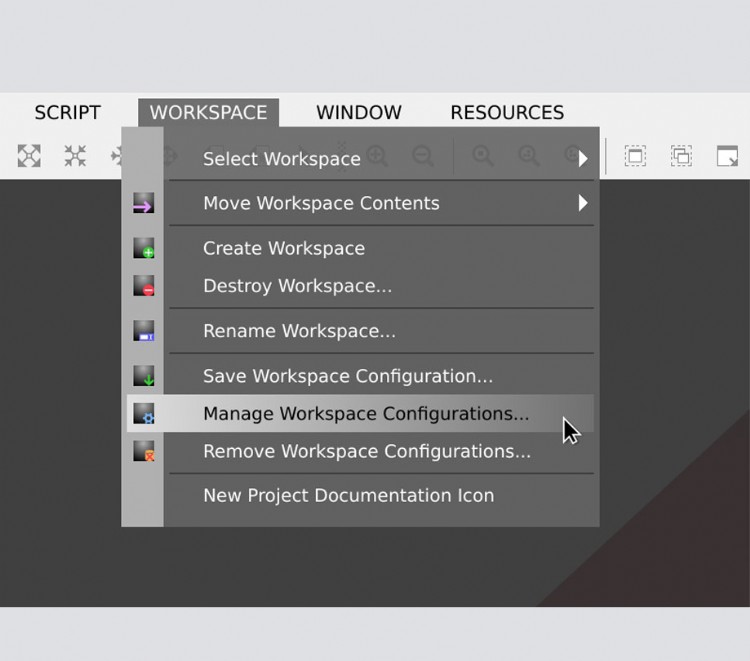This screenshot has height=661, width=750.
Task: Expand the Move Workspace Contents submenu arrow
Action: (583, 203)
